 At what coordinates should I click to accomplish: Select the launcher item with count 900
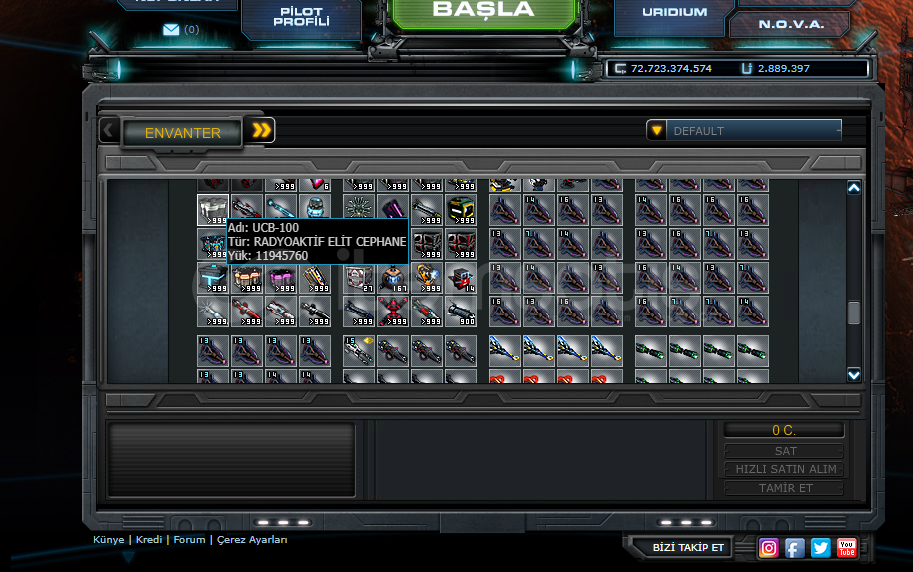(461, 311)
